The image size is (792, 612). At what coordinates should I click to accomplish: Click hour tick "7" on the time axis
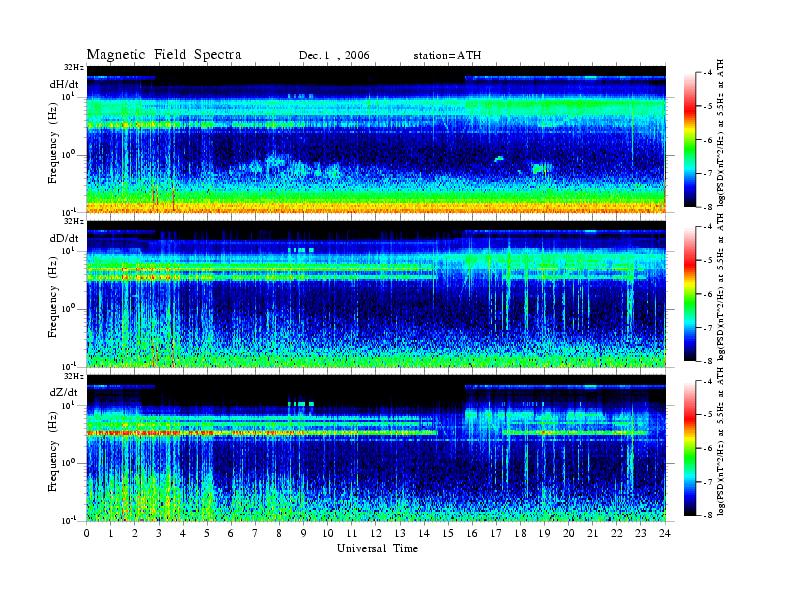coord(256,533)
